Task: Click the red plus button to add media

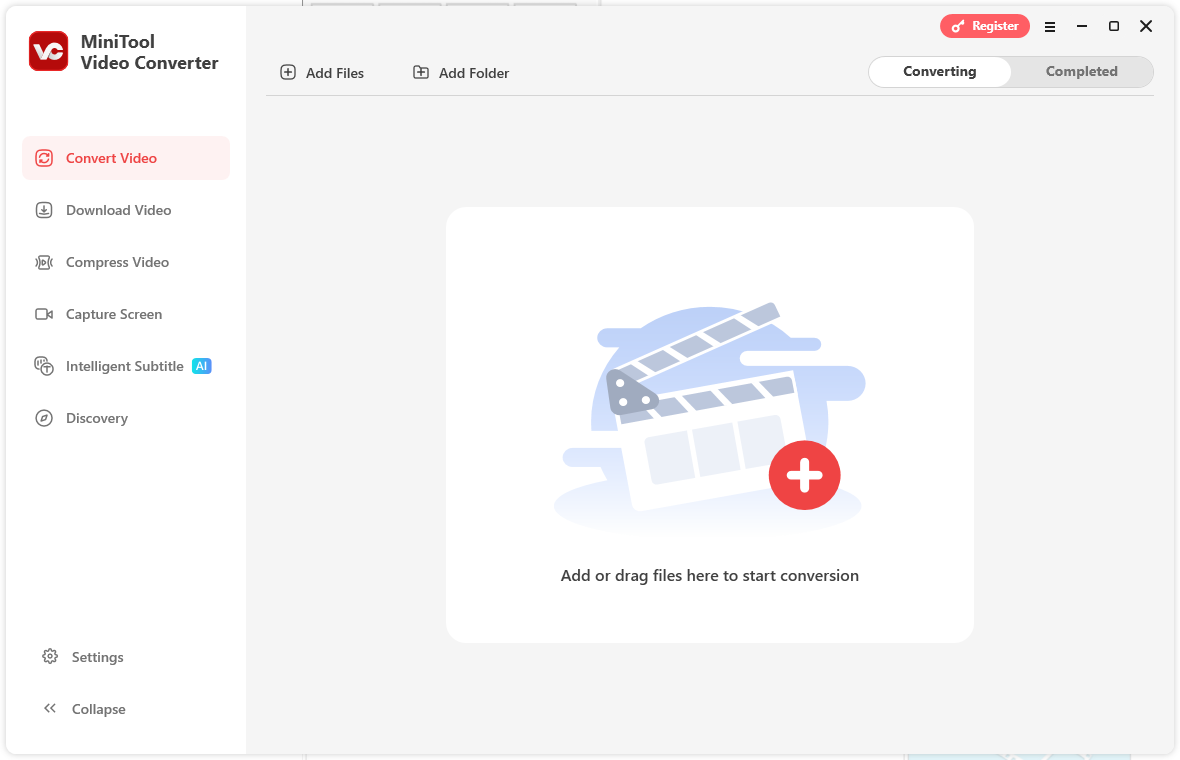Action: point(805,475)
